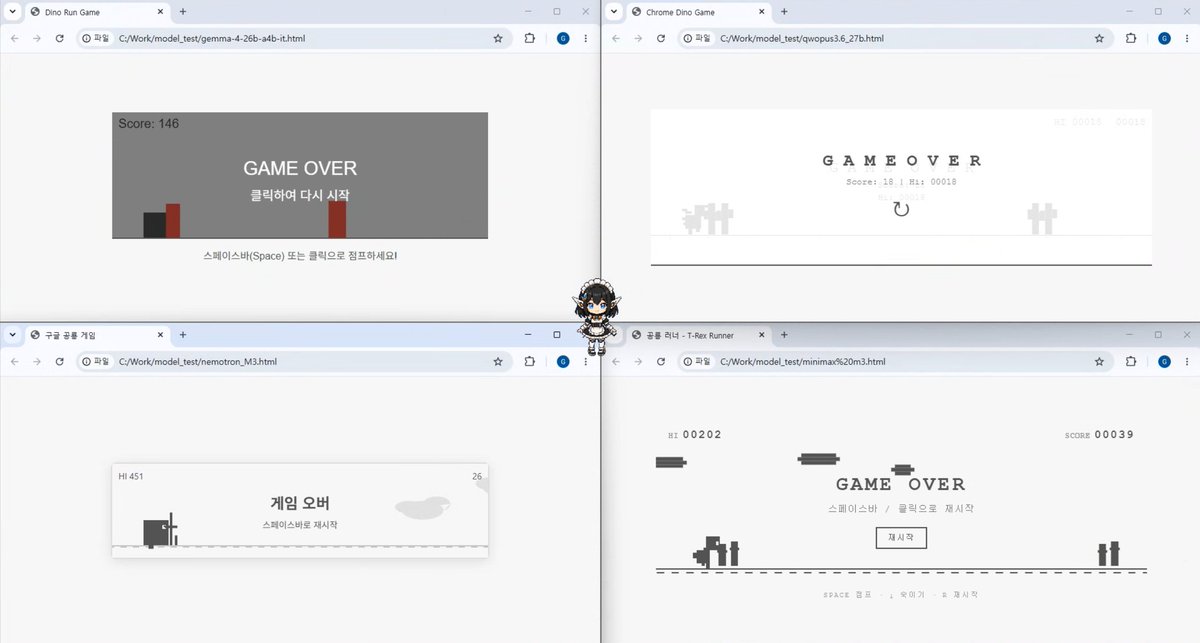Open tab search dropdown in 구글 공룡 게임 window

pos(13,335)
